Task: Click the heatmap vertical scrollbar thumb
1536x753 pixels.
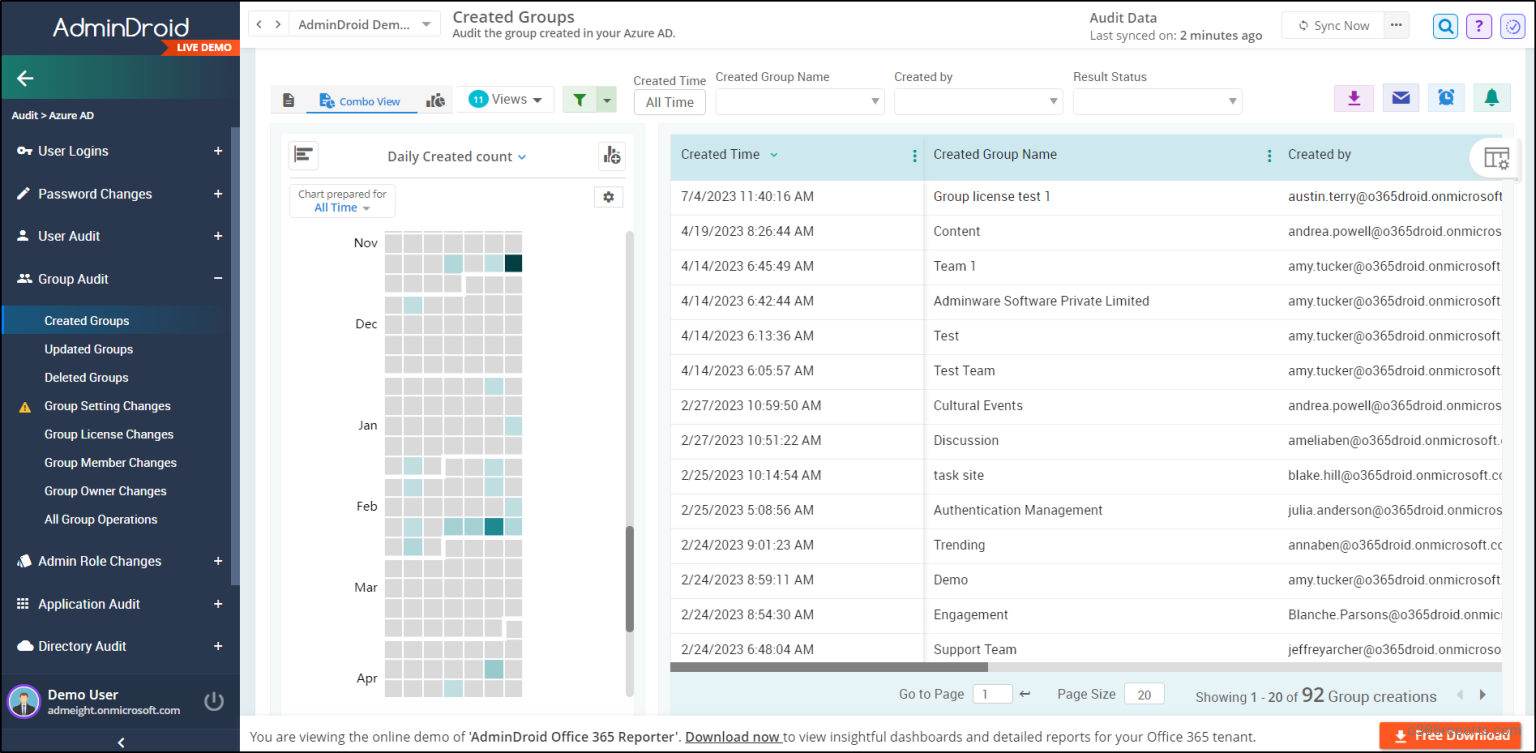Action: (x=630, y=579)
